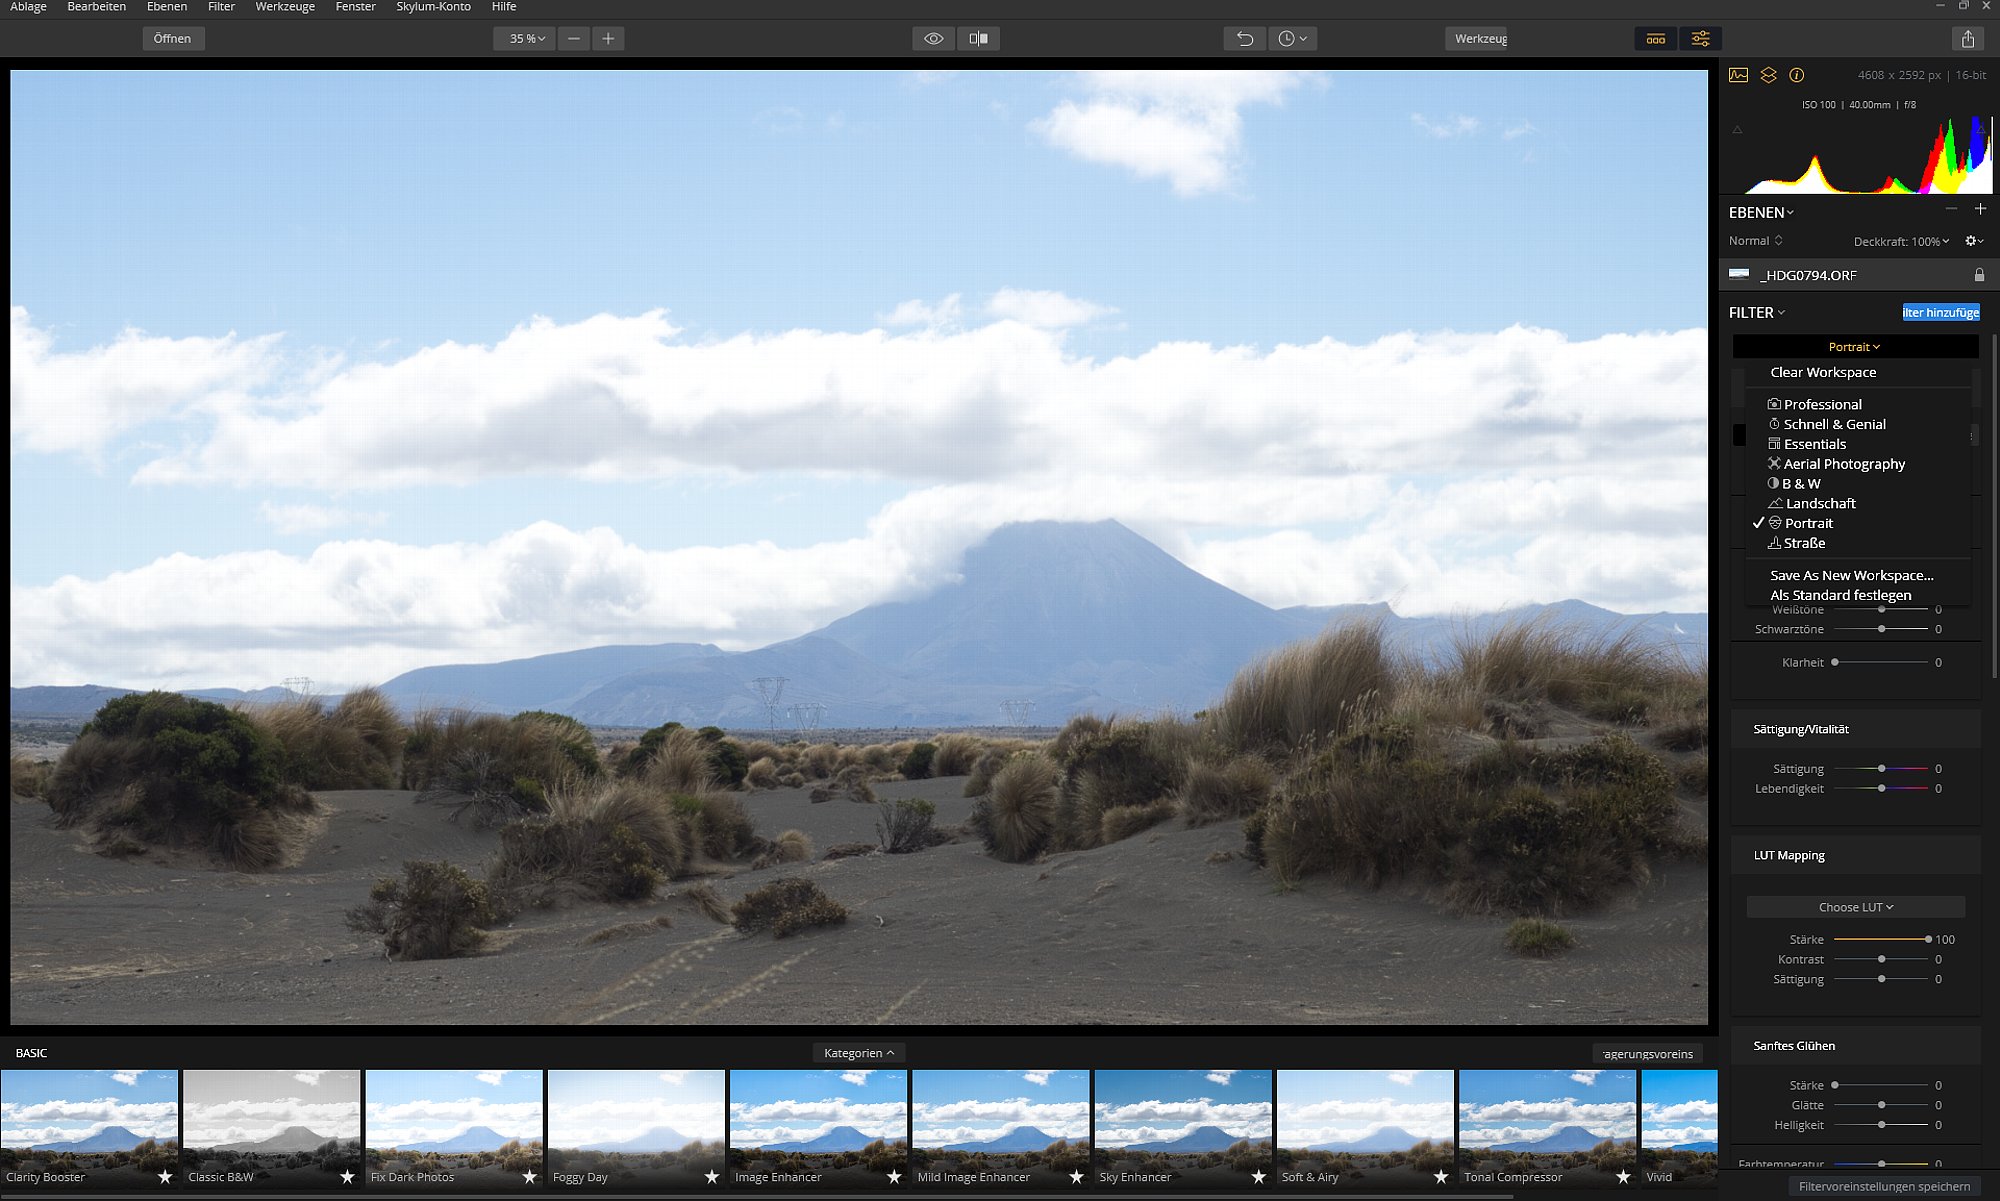Toggle the eye preview icon

coord(933,39)
